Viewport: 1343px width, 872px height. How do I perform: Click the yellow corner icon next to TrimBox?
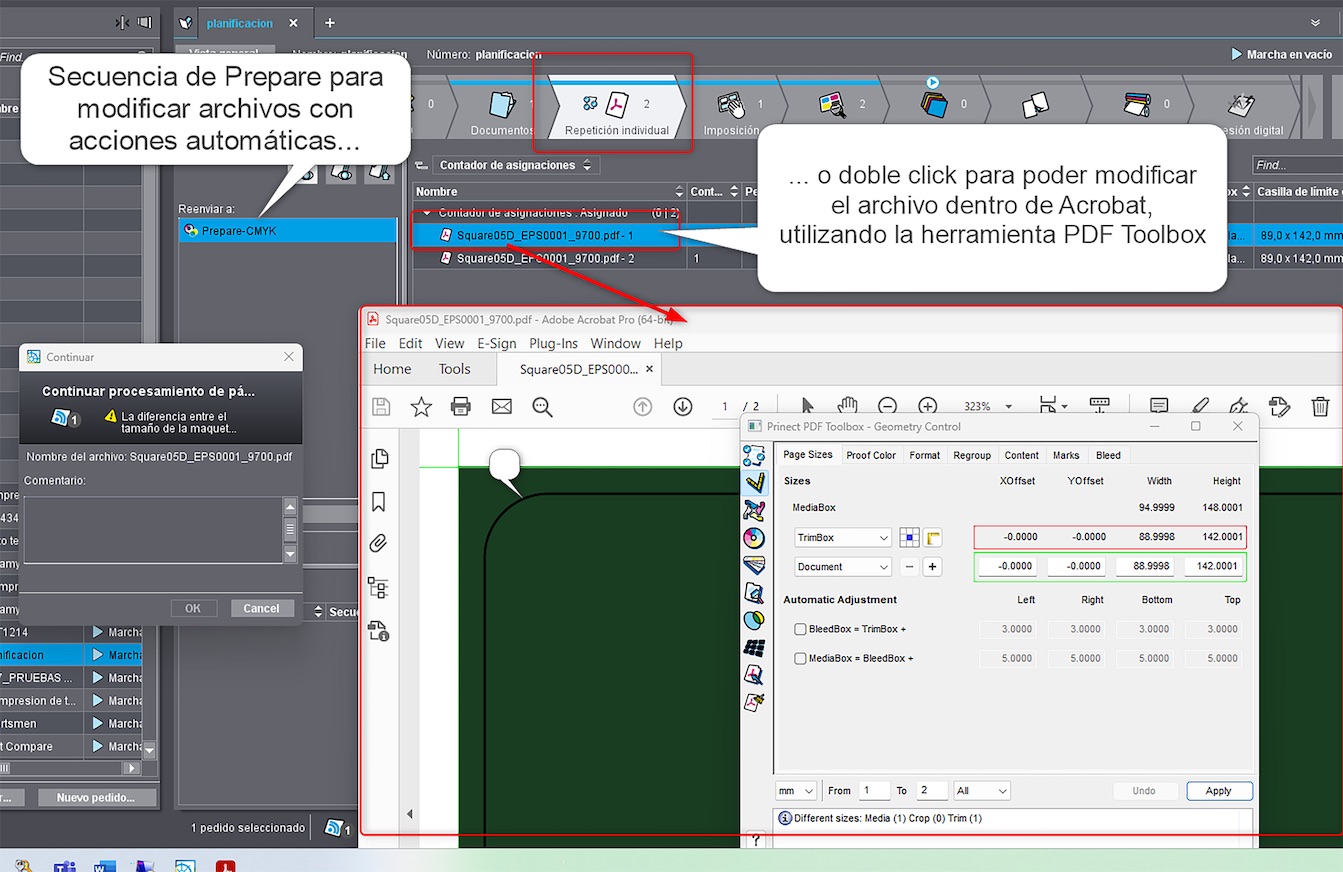click(933, 538)
